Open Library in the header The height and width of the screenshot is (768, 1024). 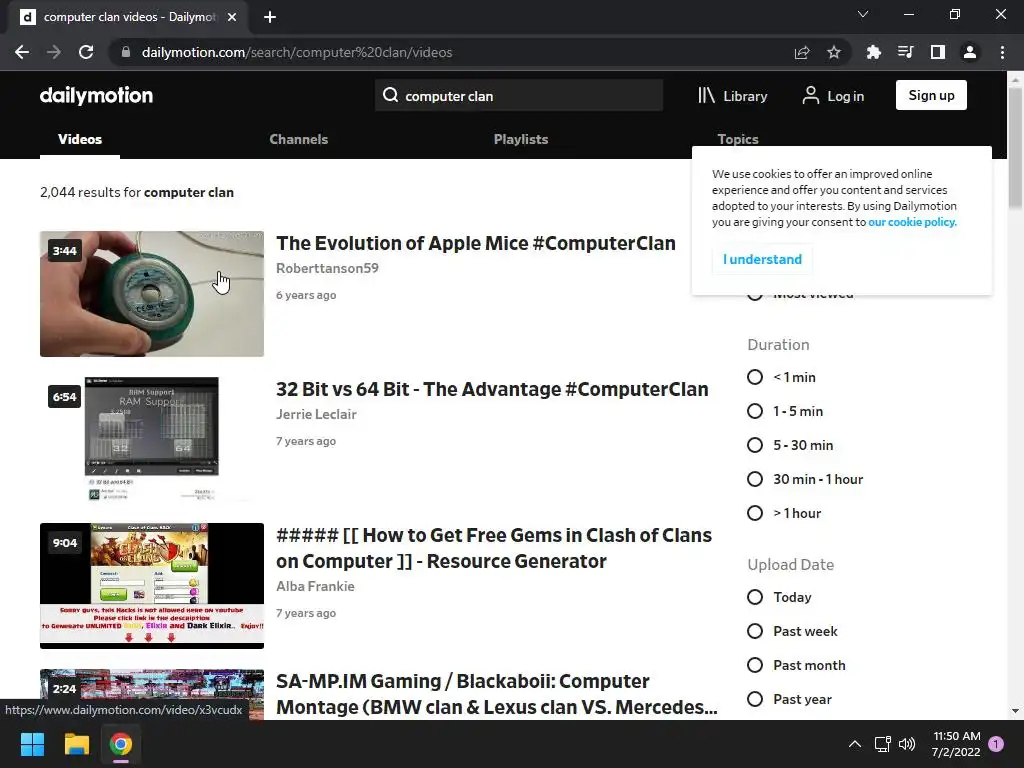pos(732,96)
